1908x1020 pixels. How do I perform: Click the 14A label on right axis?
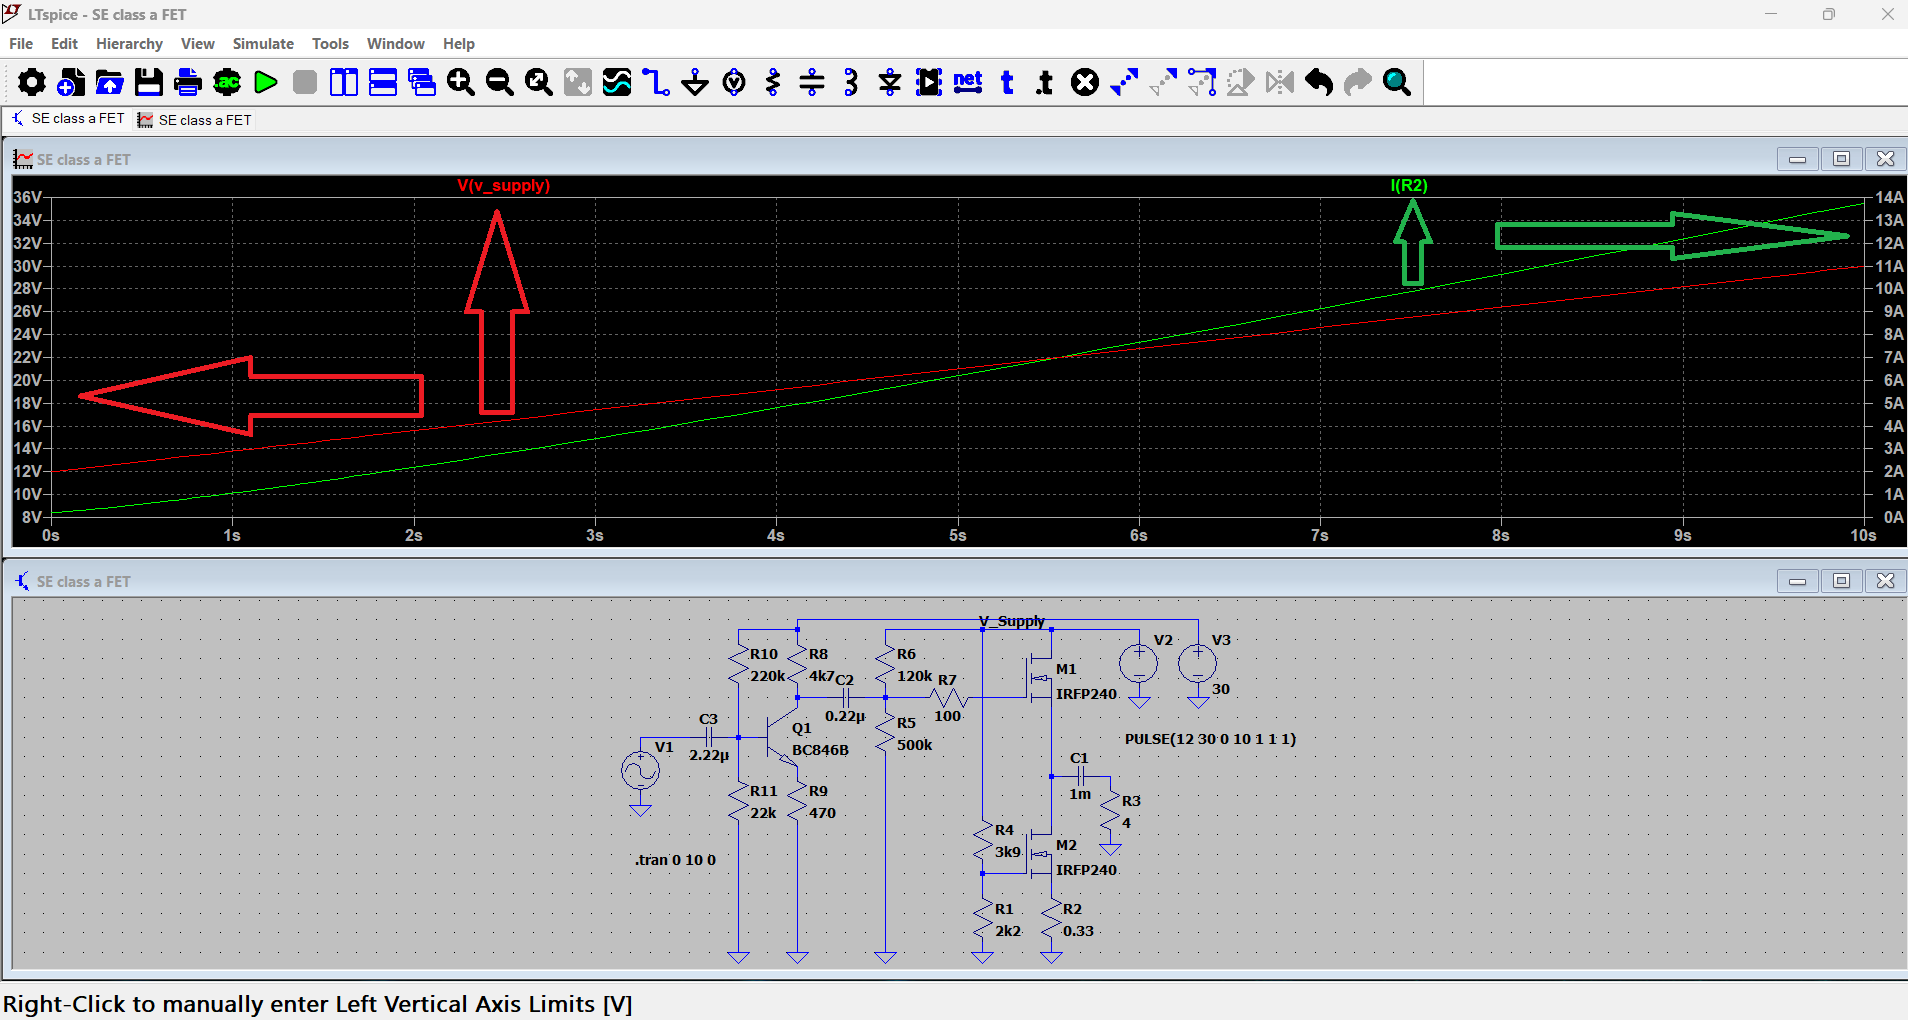click(1889, 197)
